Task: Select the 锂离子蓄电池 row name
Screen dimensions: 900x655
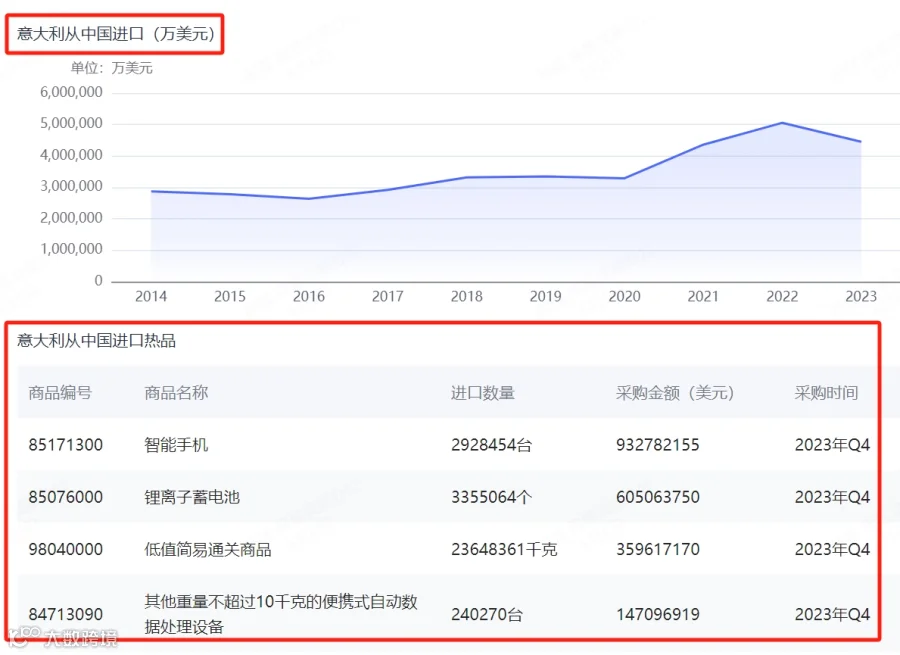Action: coord(192,497)
